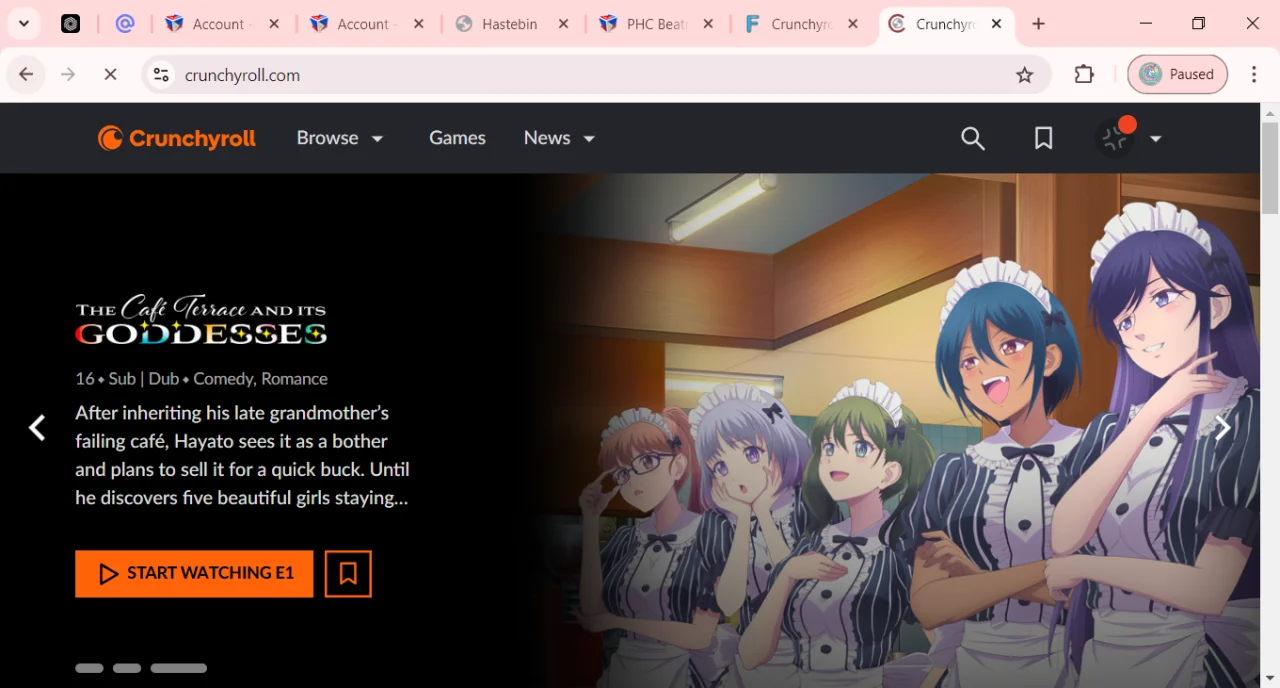Stop loading the page
Screen dimensions: 1280x688
pos(110,75)
